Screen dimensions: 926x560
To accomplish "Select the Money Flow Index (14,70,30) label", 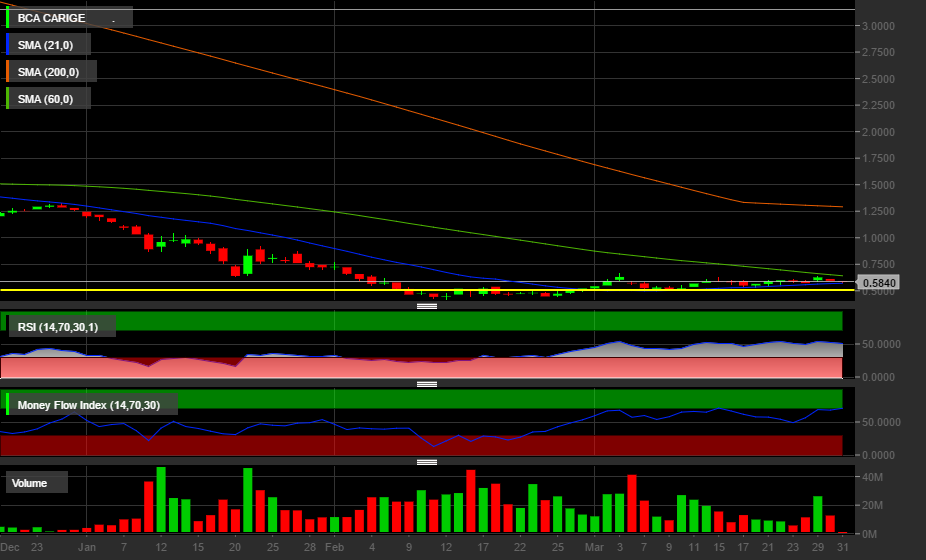I will click(92, 405).
